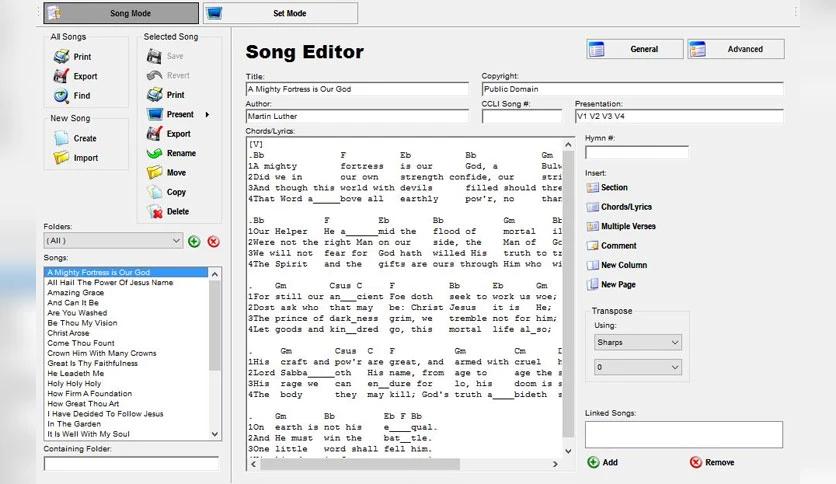Select I Have Decided To Follow Jesus
Image resolution: width=836 pixels, height=484 pixels.
click(x=126, y=414)
